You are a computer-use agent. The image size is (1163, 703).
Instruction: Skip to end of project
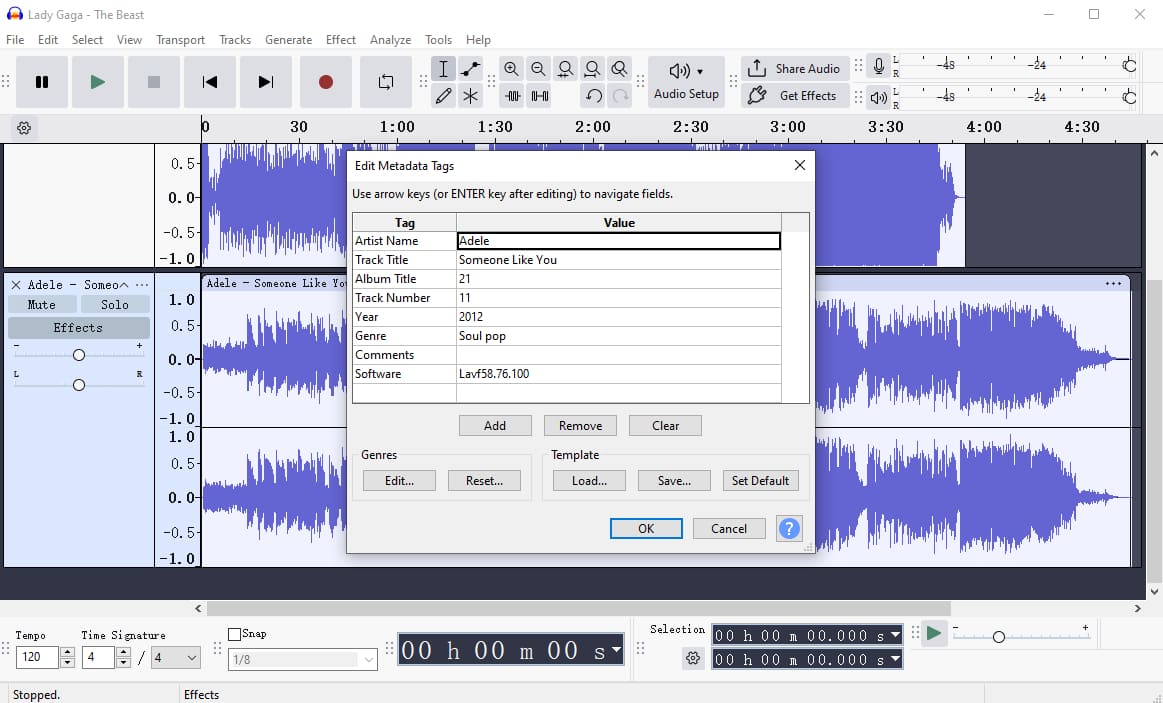(266, 82)
